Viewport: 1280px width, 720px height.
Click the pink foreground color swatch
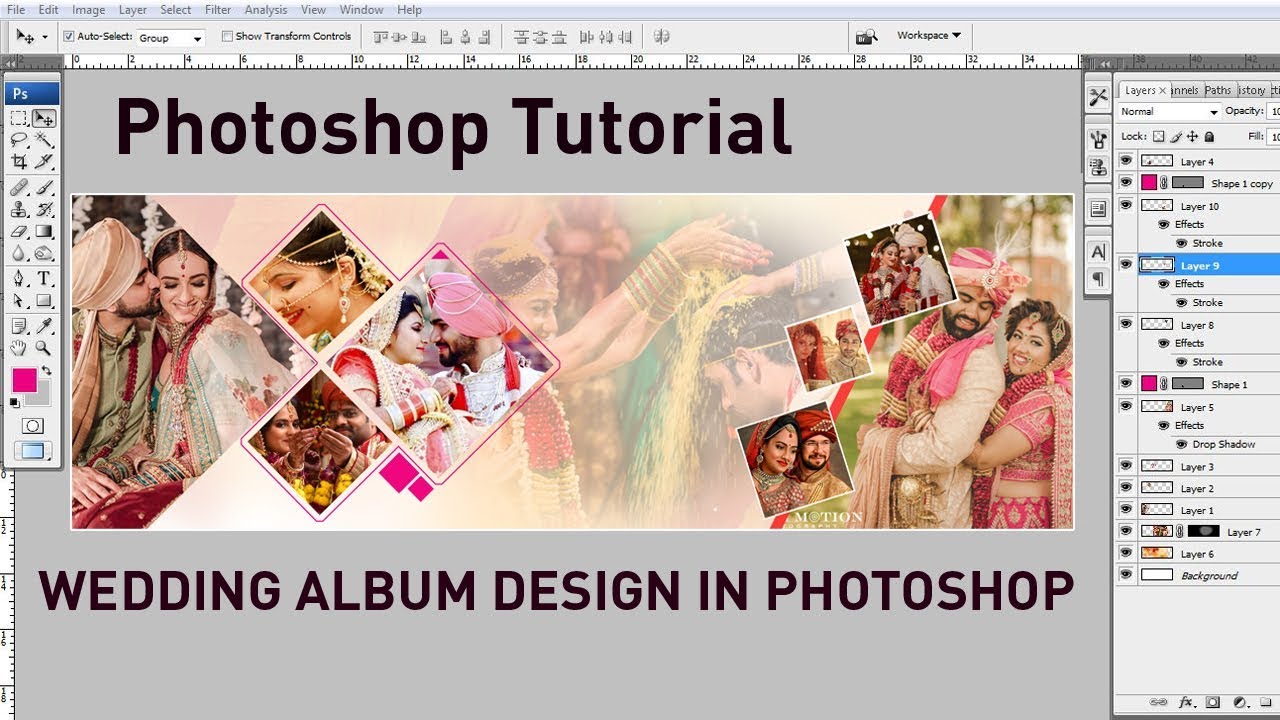click(x=24, y=380)
